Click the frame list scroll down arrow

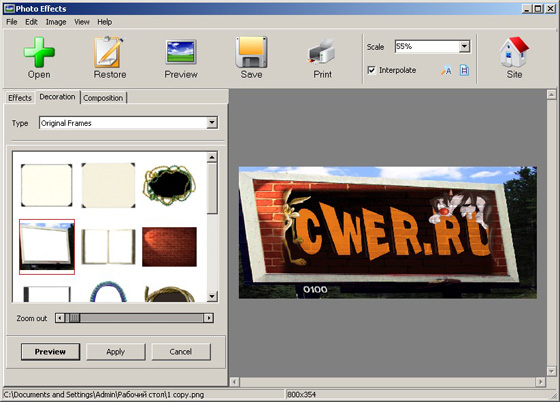(212, 296)
